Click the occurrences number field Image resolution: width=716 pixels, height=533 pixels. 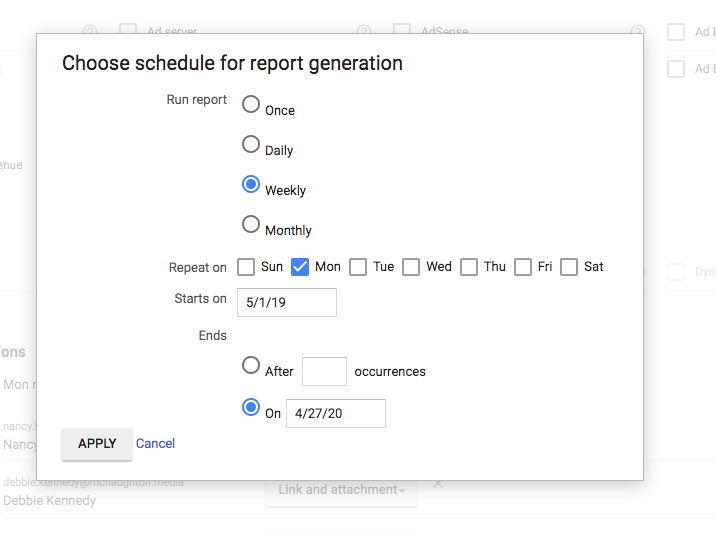point(324,371)
